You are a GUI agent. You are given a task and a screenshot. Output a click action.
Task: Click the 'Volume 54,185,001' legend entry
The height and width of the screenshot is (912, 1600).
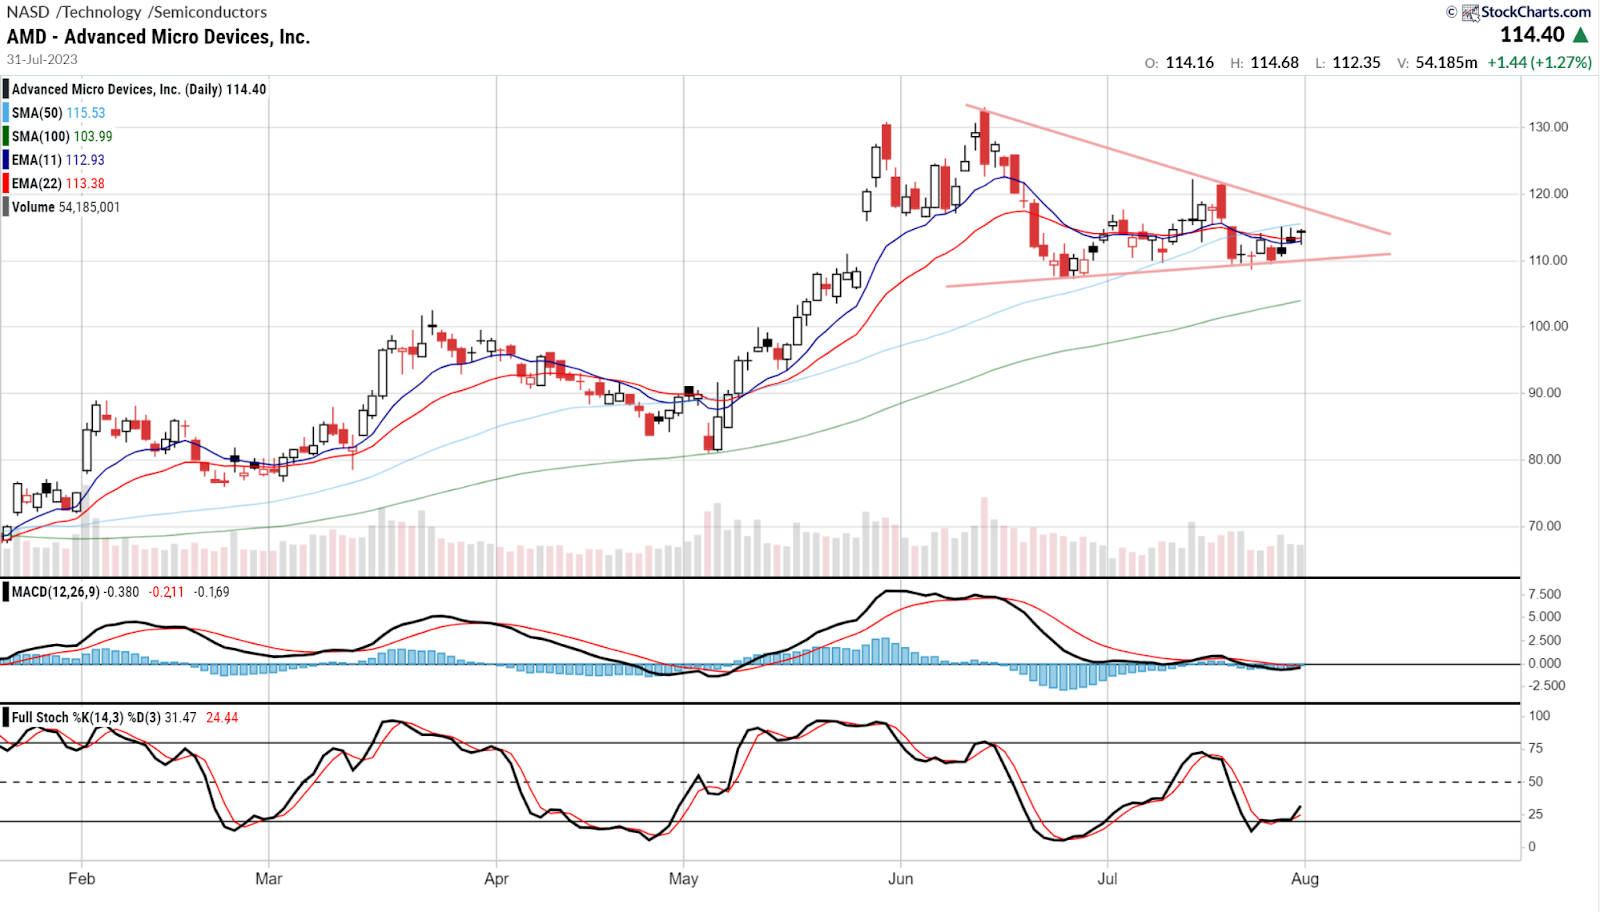(66, 207)
